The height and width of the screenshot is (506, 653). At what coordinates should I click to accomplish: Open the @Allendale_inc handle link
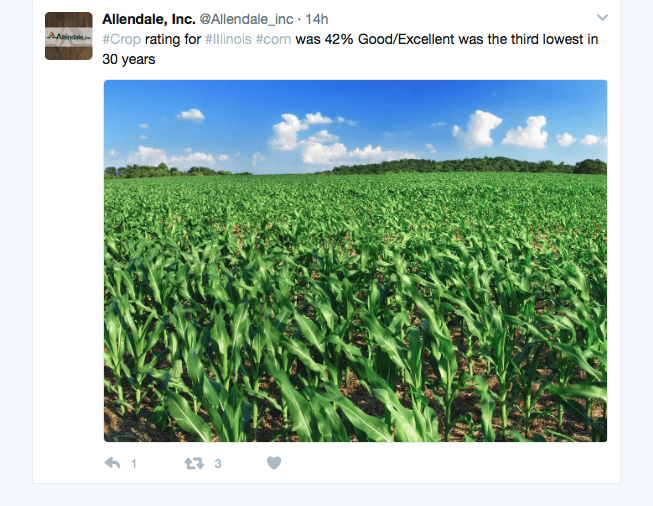pyautogui.click(x=246, y=19)
